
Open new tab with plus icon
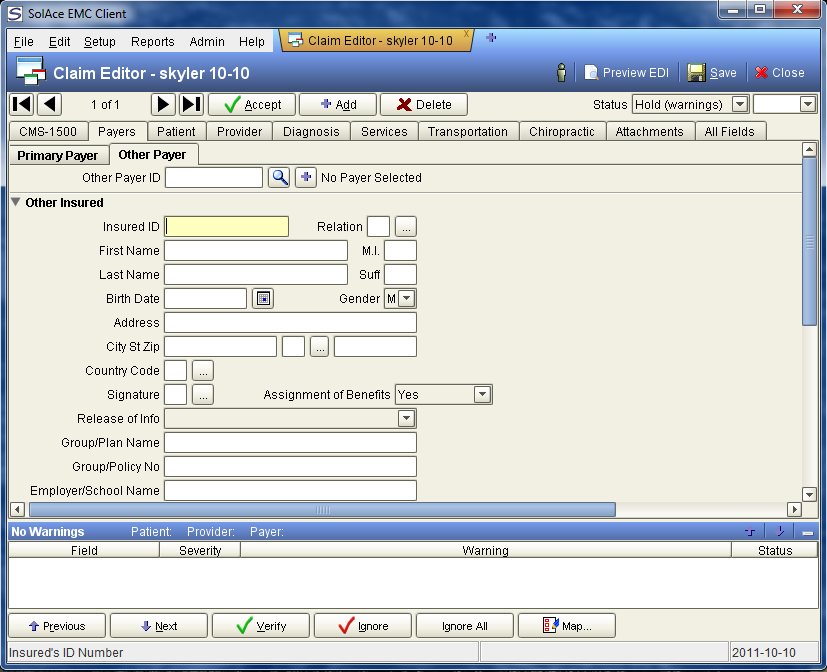point(491,38)
